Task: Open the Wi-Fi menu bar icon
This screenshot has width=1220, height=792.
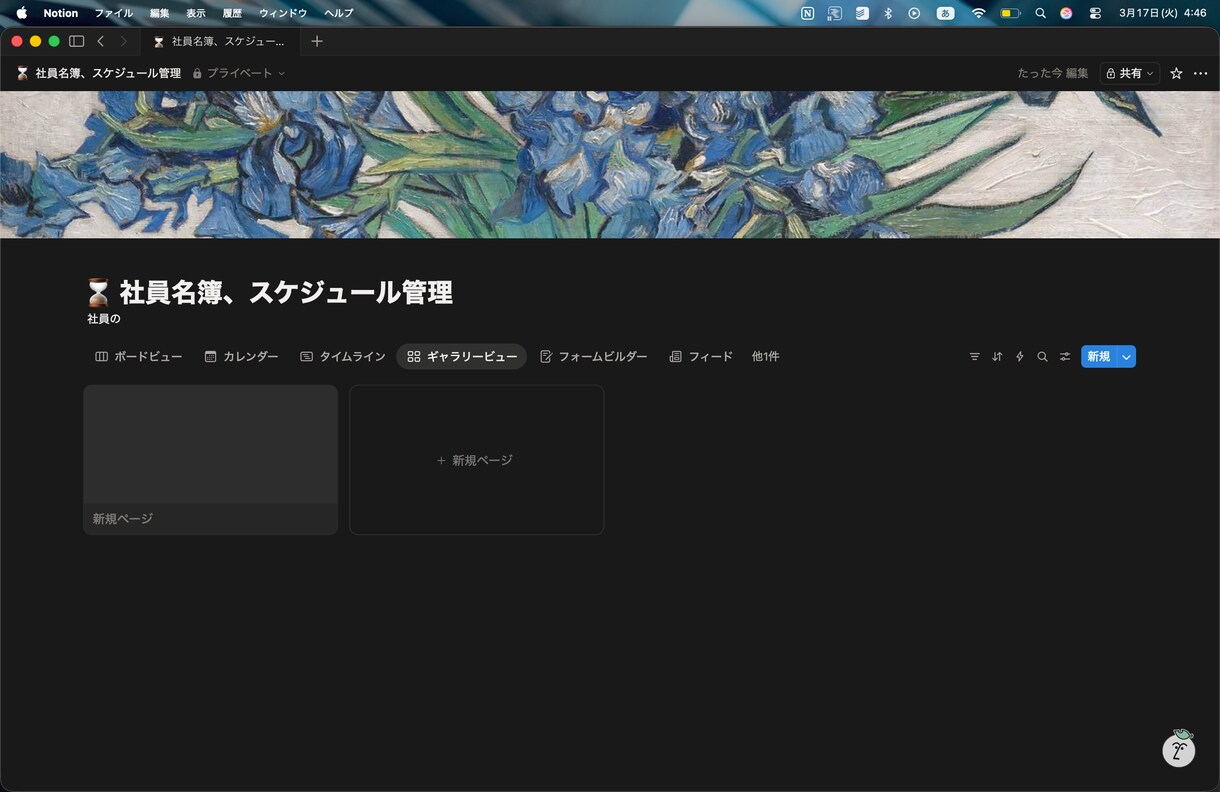Action: point(978,13)
